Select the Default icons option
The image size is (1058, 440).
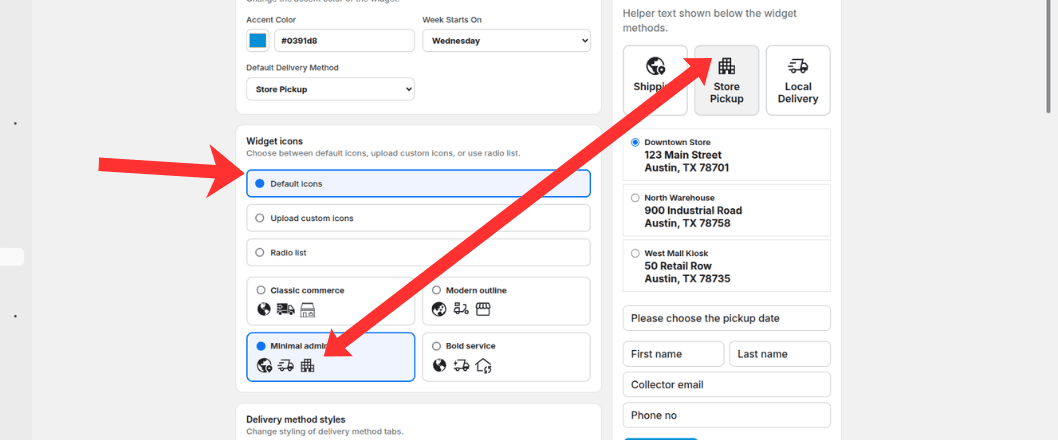coord(418,184)
